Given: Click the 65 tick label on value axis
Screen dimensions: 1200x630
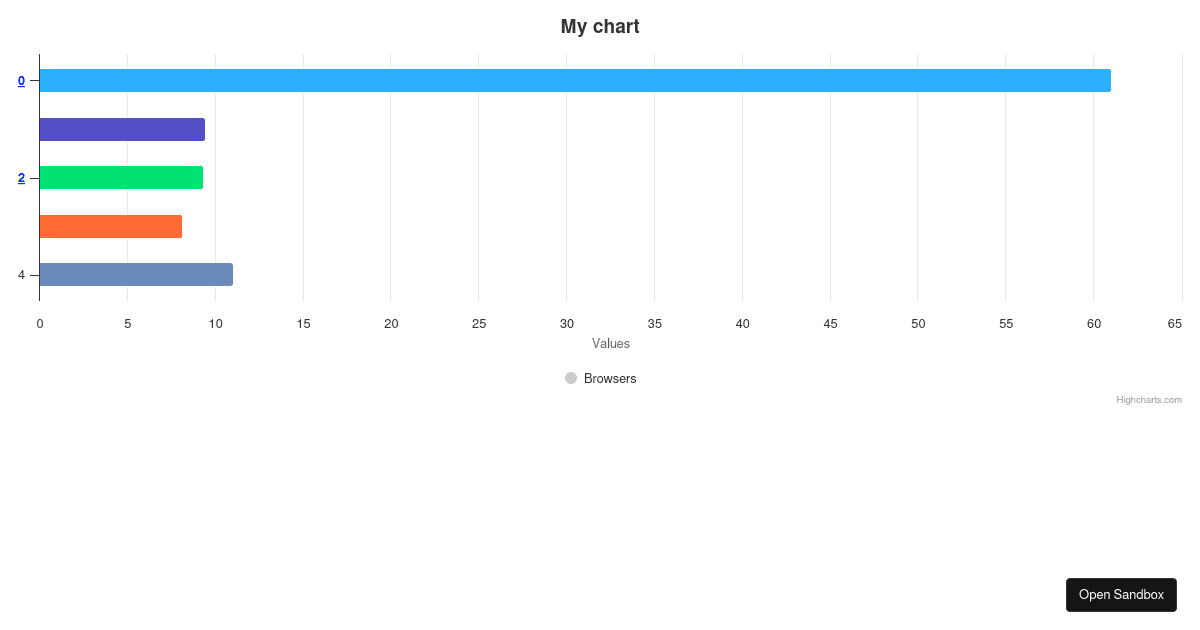Looking at the screenshot, I should point(1176,323).
